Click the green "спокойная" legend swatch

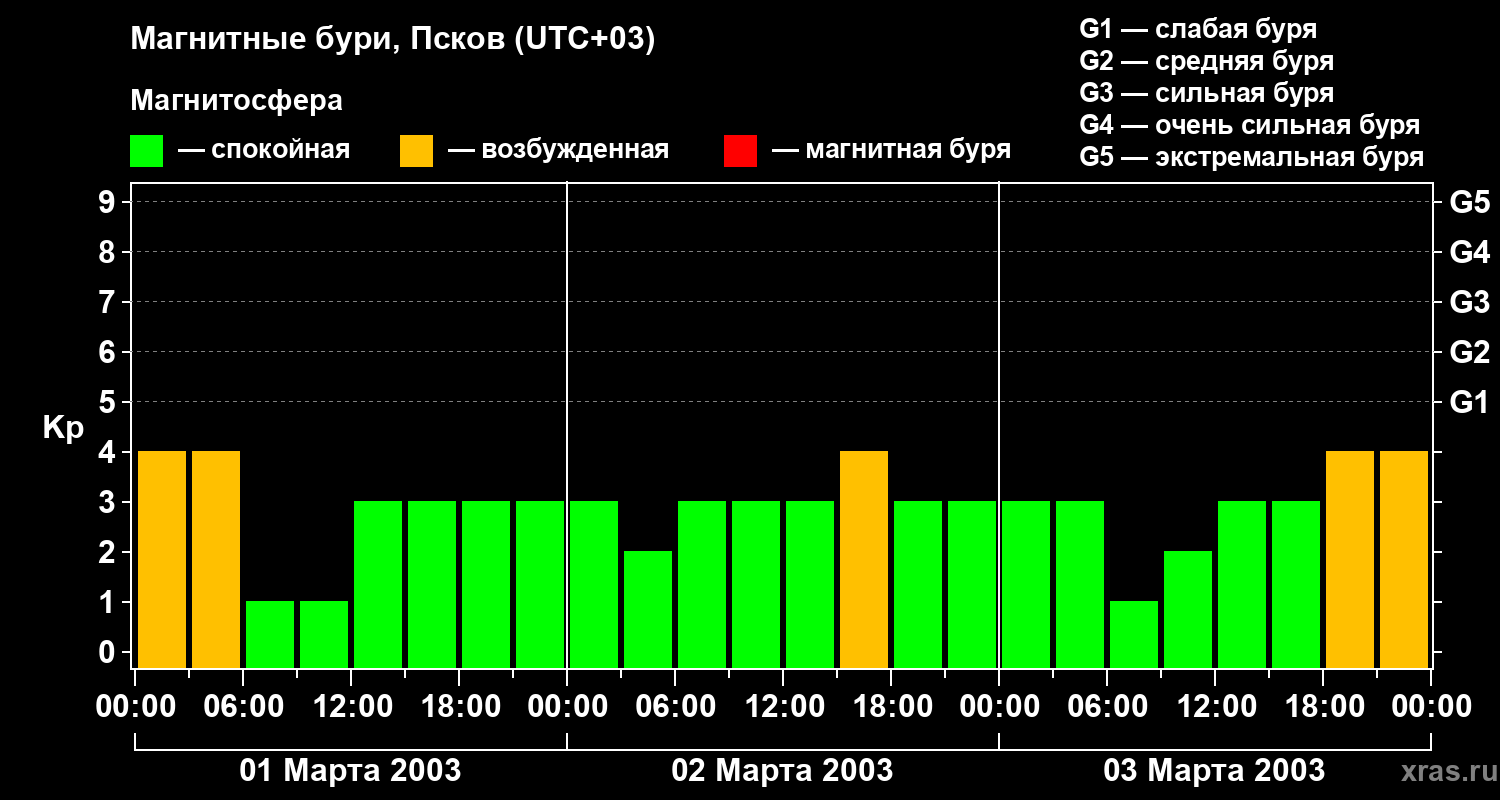[x=146, y=151]
